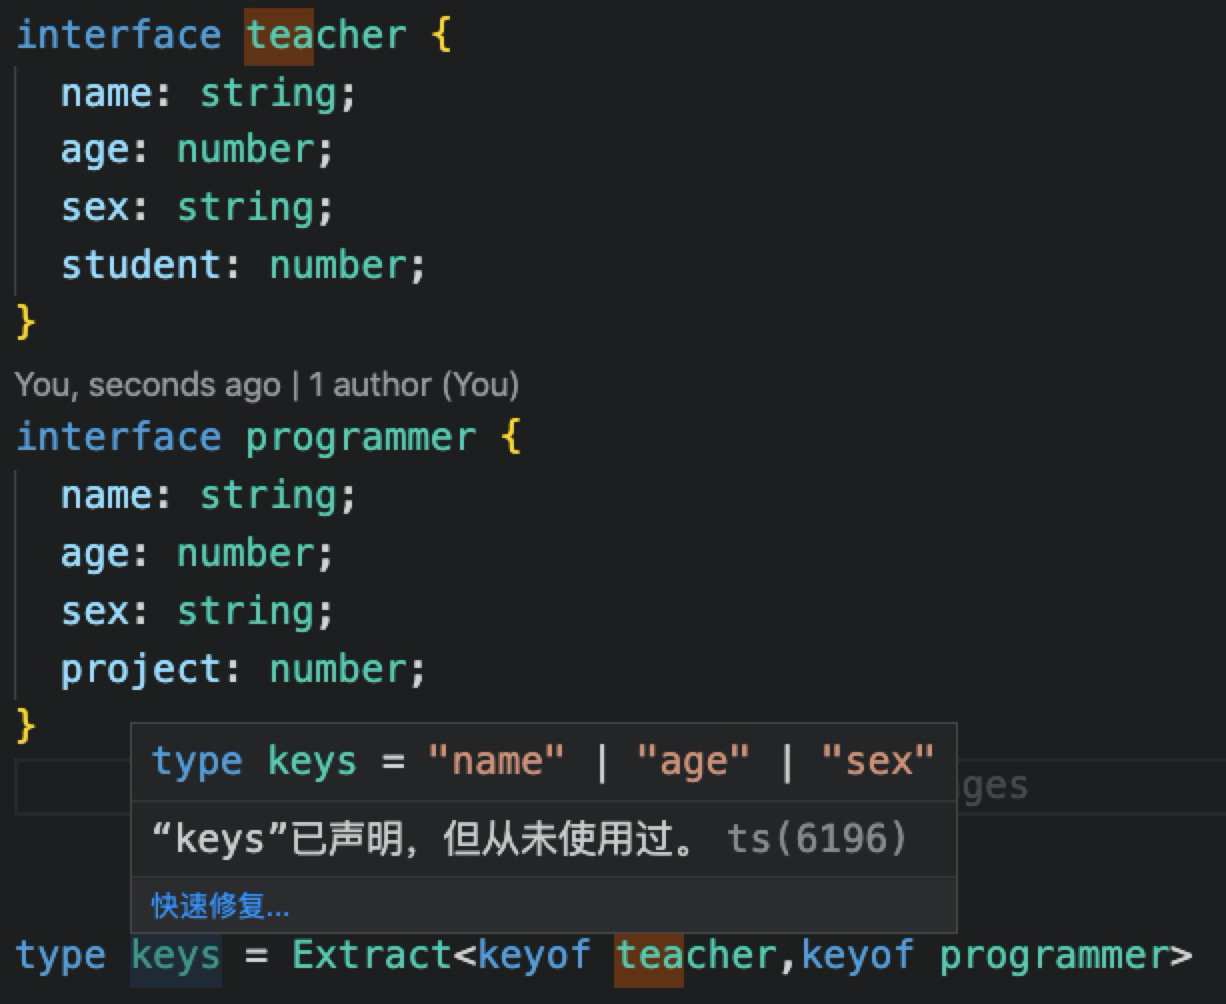Click the keyof keyword before programmer
The width and height of the screenshot is (1226, 1004).
857,955
